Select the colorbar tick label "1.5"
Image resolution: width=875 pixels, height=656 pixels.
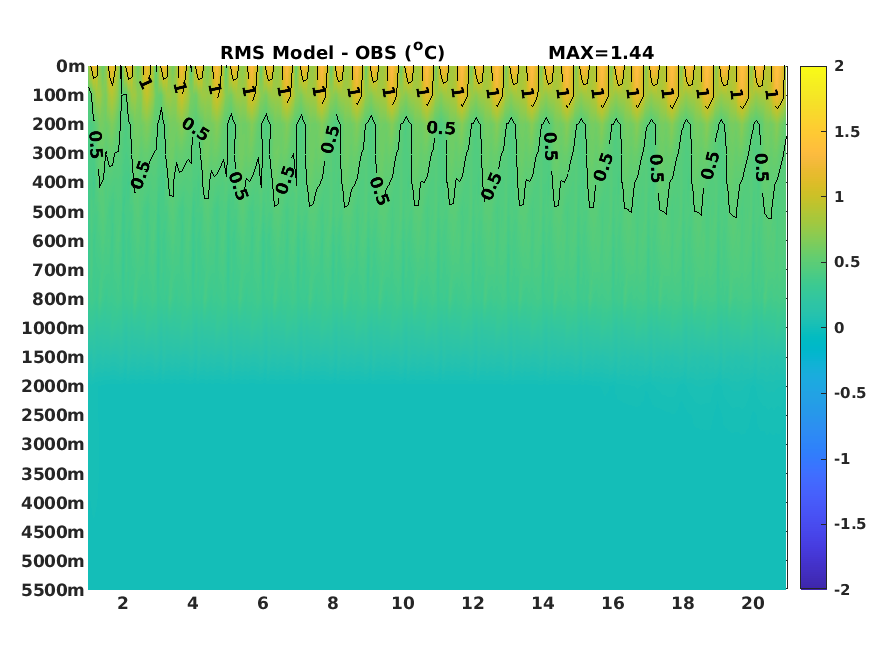coord(847,132)
